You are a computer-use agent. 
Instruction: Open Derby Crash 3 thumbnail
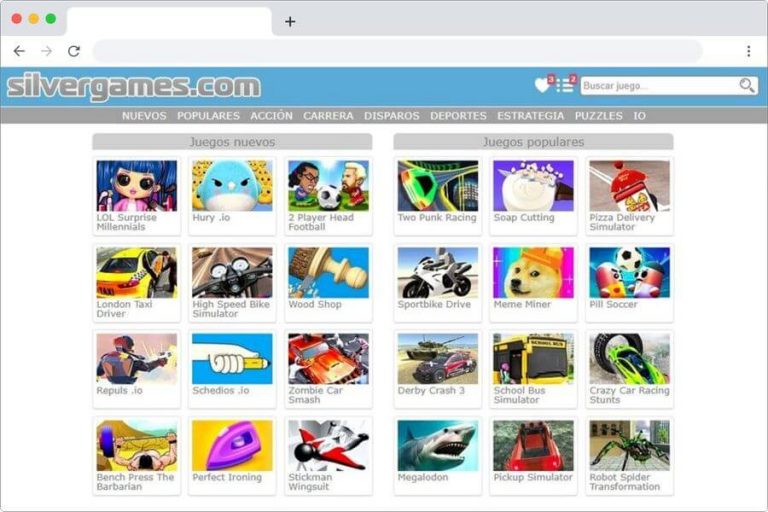438,359
